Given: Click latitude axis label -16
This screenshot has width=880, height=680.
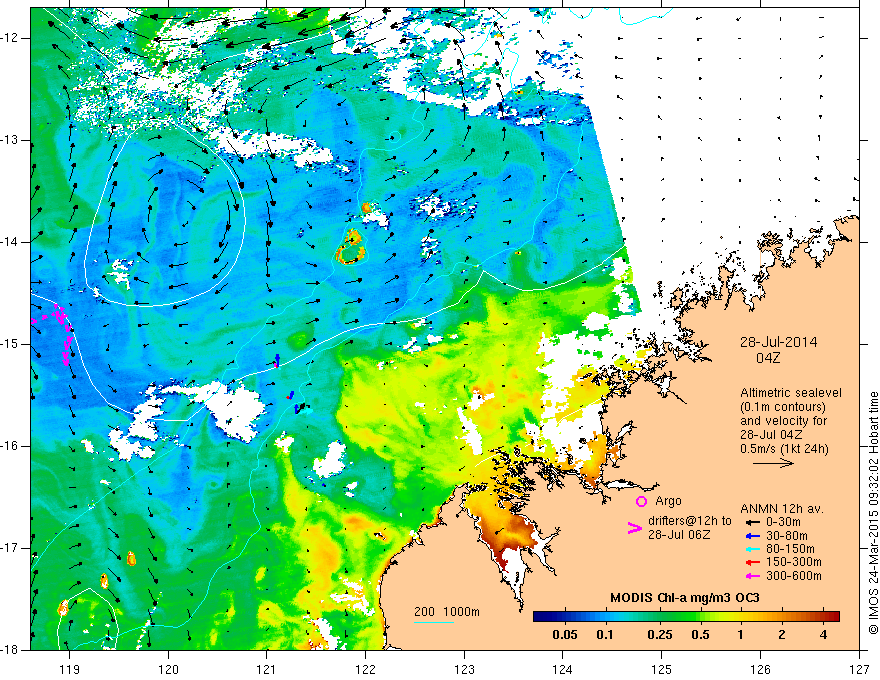Looking at the screenshot, I should pyautogui.click(x=10, y=446).
